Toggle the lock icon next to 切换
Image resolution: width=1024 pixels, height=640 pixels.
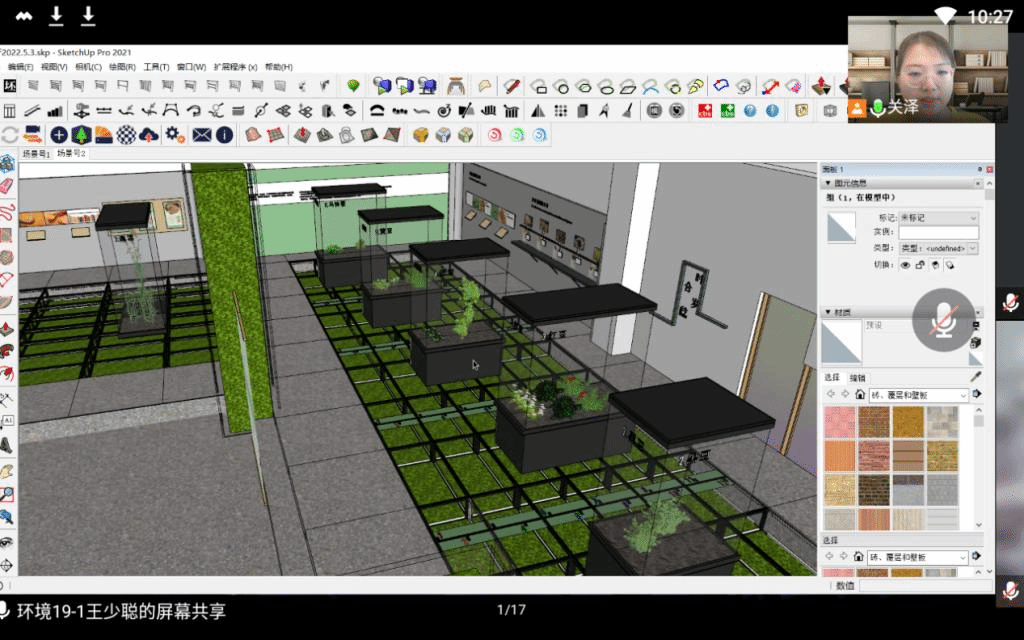920,265
